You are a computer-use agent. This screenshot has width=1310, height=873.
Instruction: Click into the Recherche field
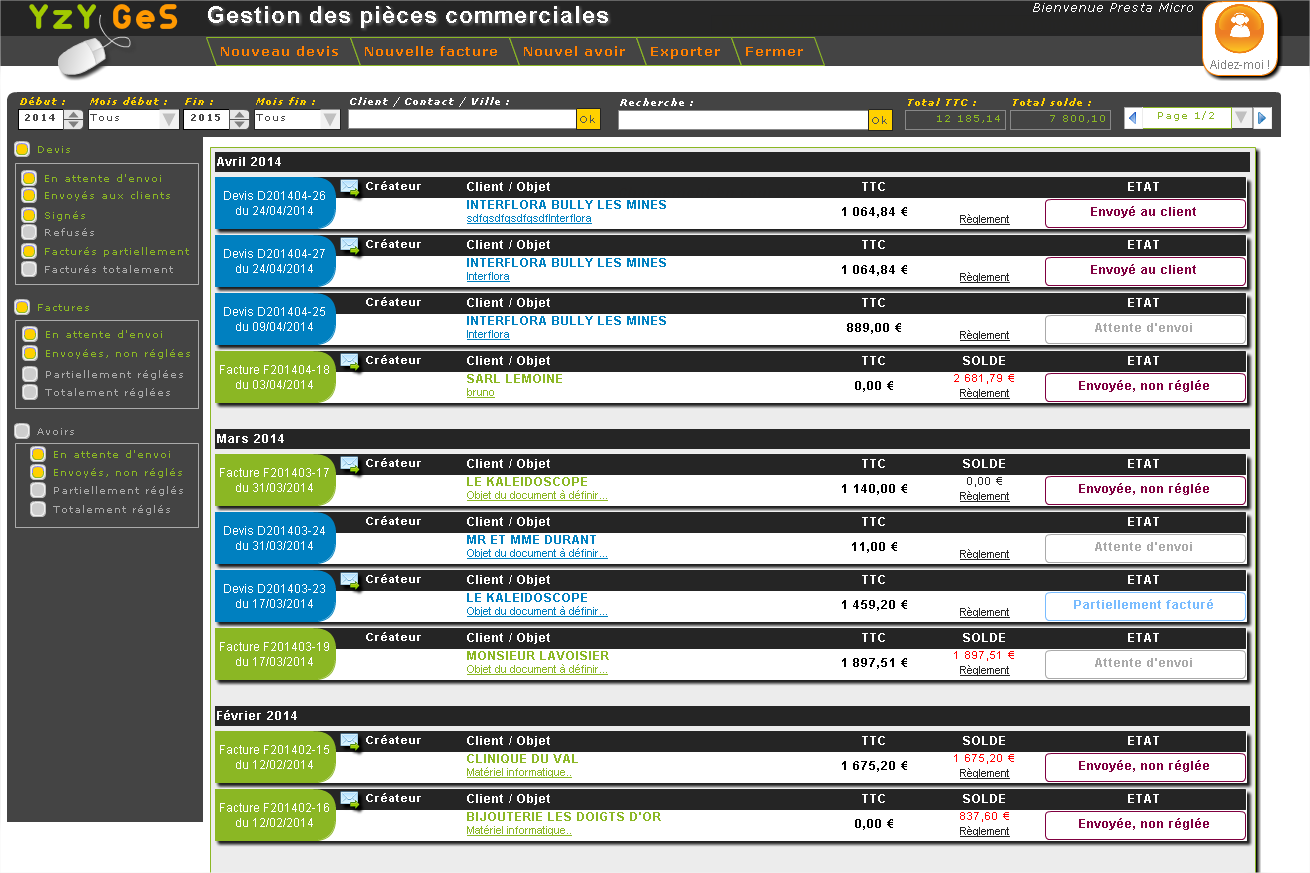click(743, 120)
